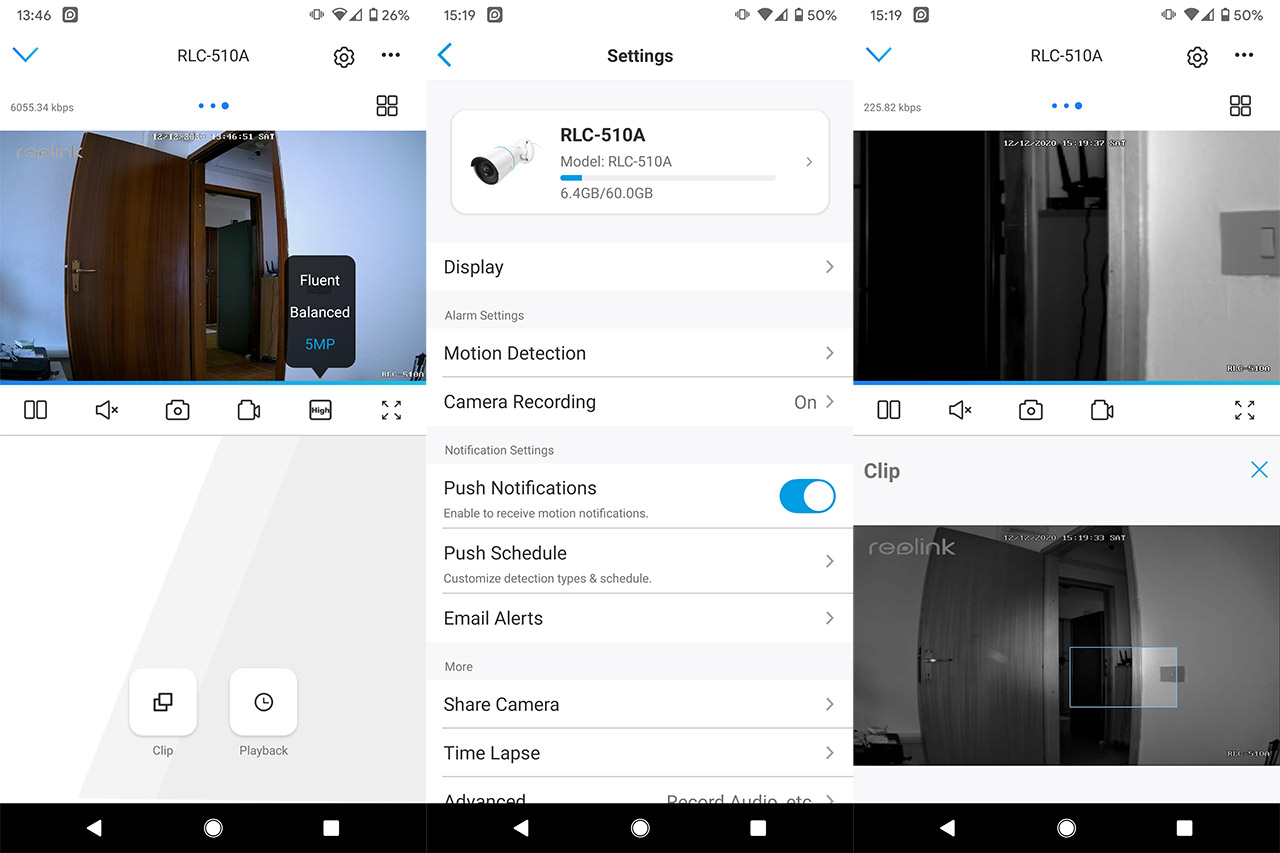This screenshot has width=1280, height=853.
Task: Open settings gear in left RLC-510A screen
Action: point(344,57)
